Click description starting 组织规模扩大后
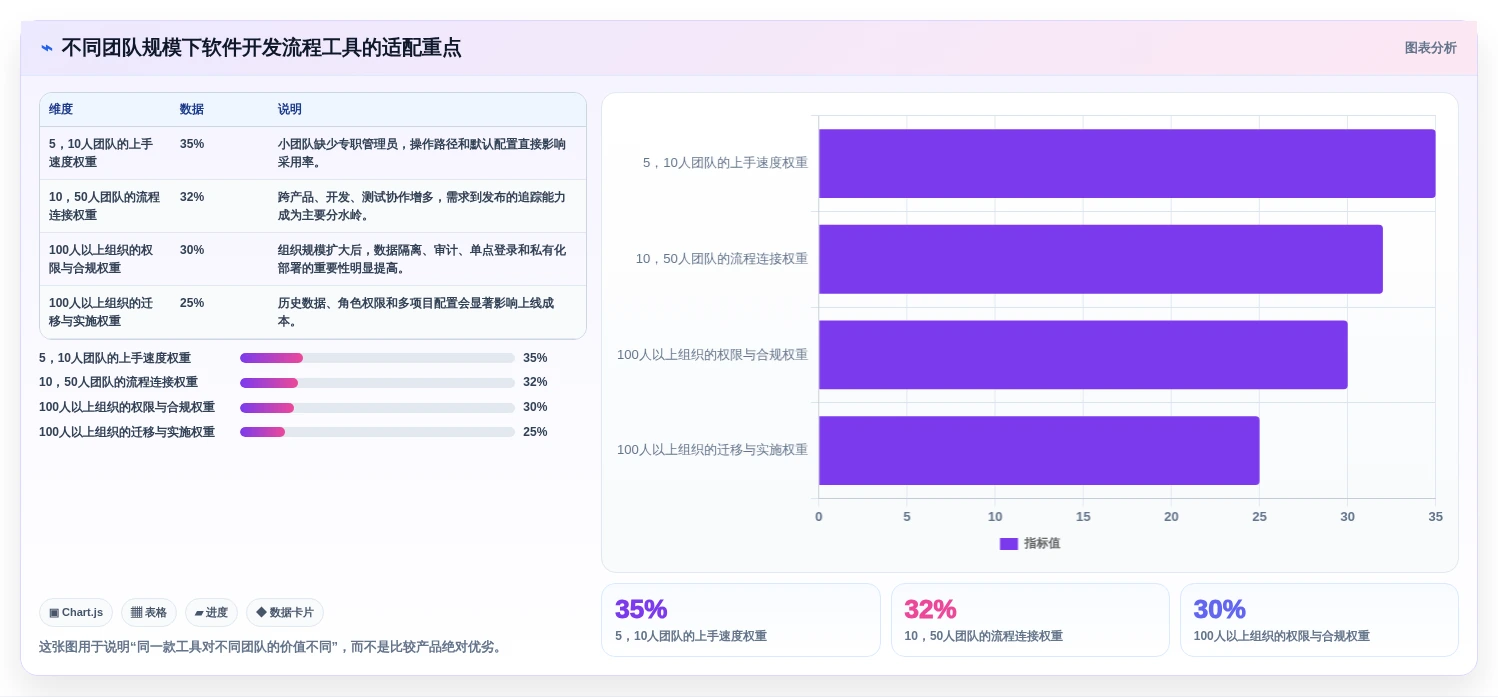Viewport: 1498px width, 697px height. coord(422,259)
